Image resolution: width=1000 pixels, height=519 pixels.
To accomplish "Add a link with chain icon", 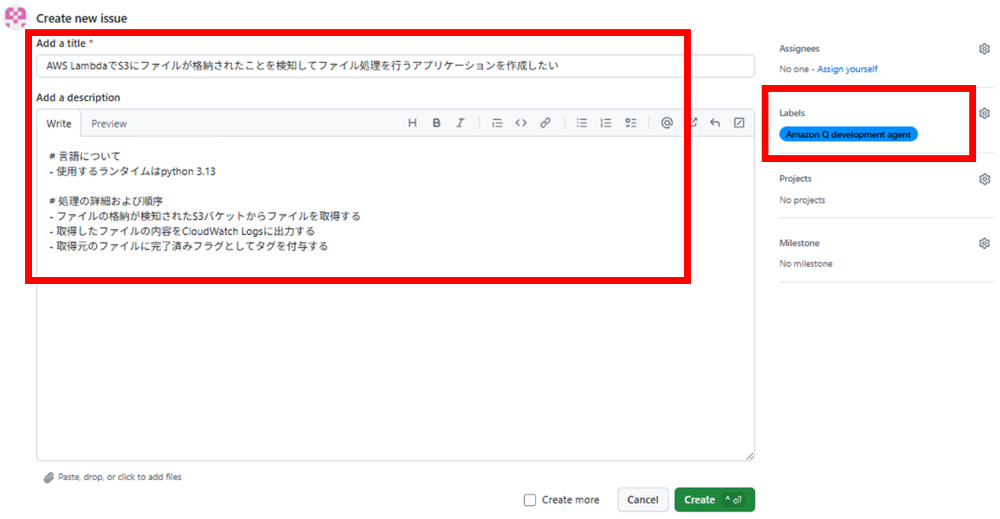I will pyautogui.click(x=545, y=123).
